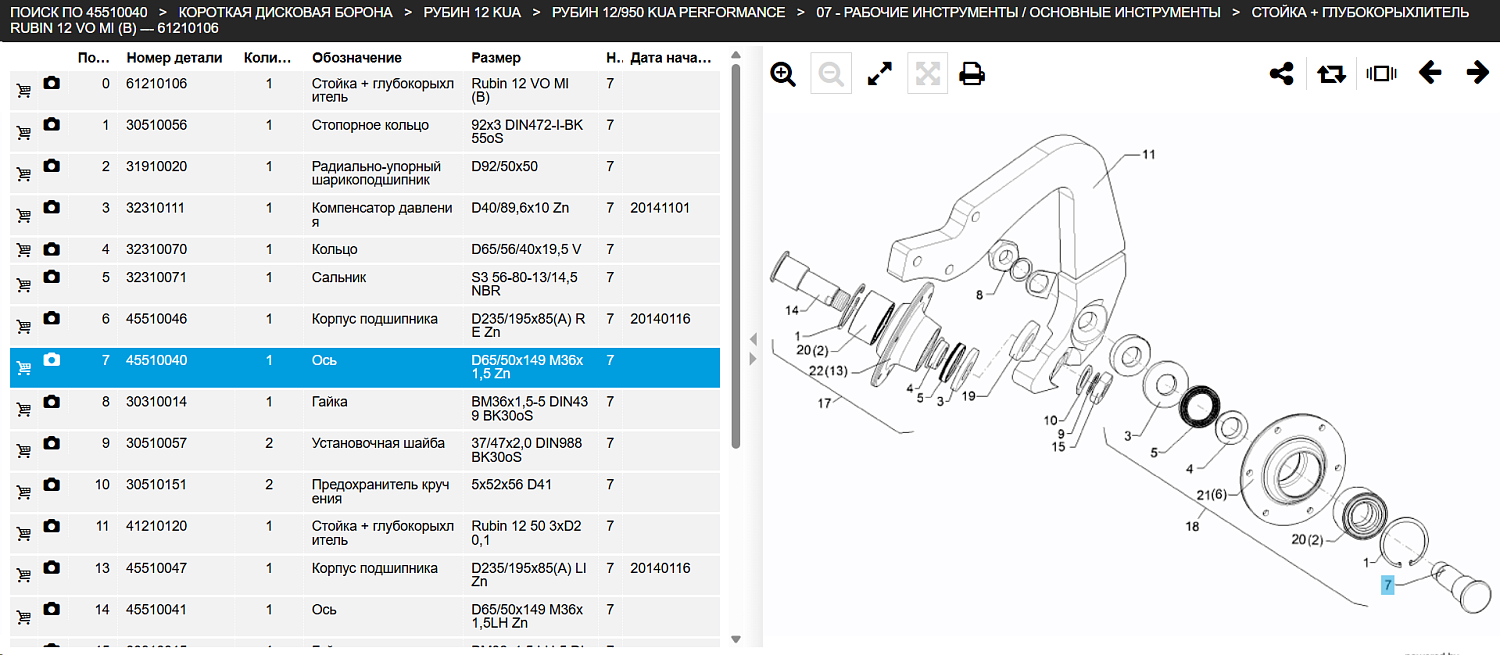The height and width of the screenshot is (655, 1500).
Task: Select callout 18 in the diagram
Action: click(x=1192, y=526)
